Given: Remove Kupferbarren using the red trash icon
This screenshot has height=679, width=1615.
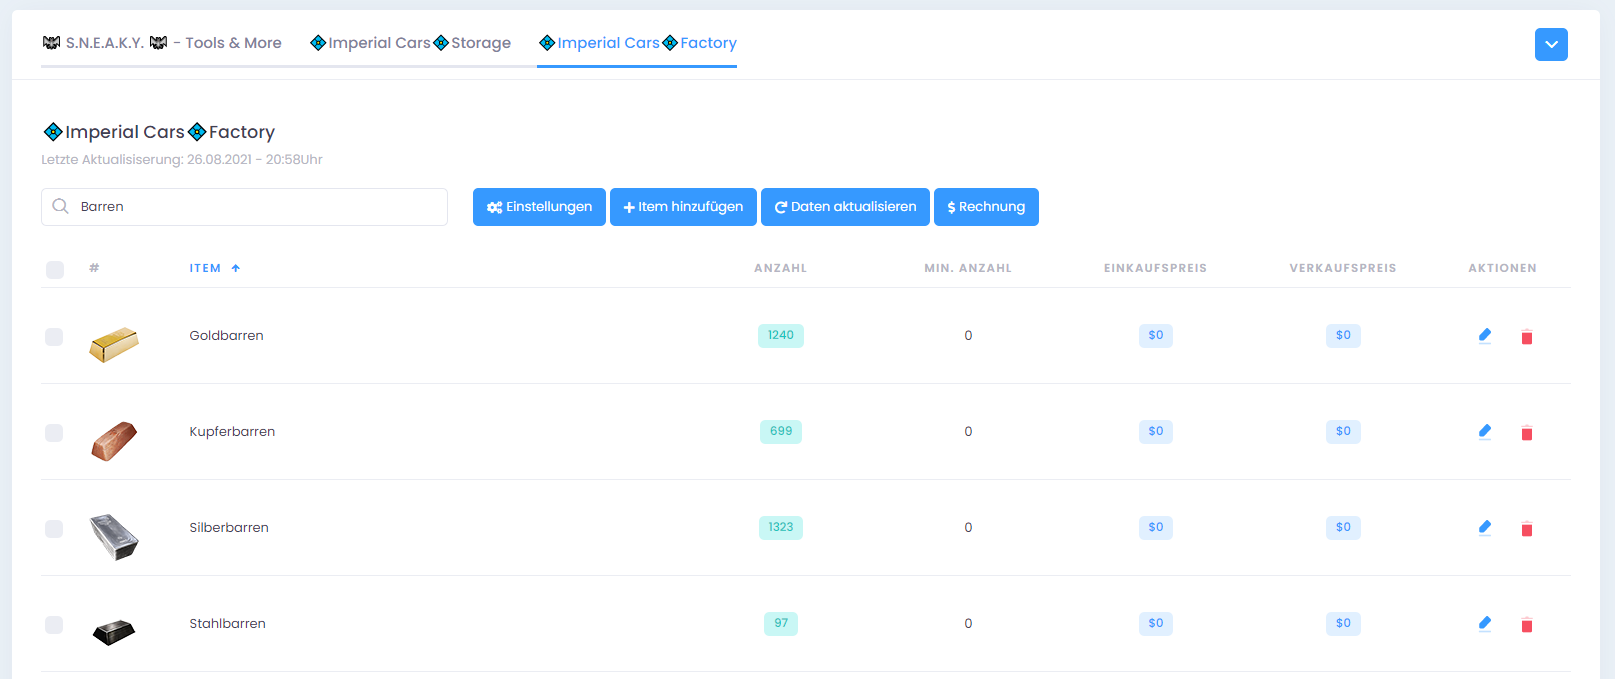Looking at the screenshot, I should [x=1526, y=433].
